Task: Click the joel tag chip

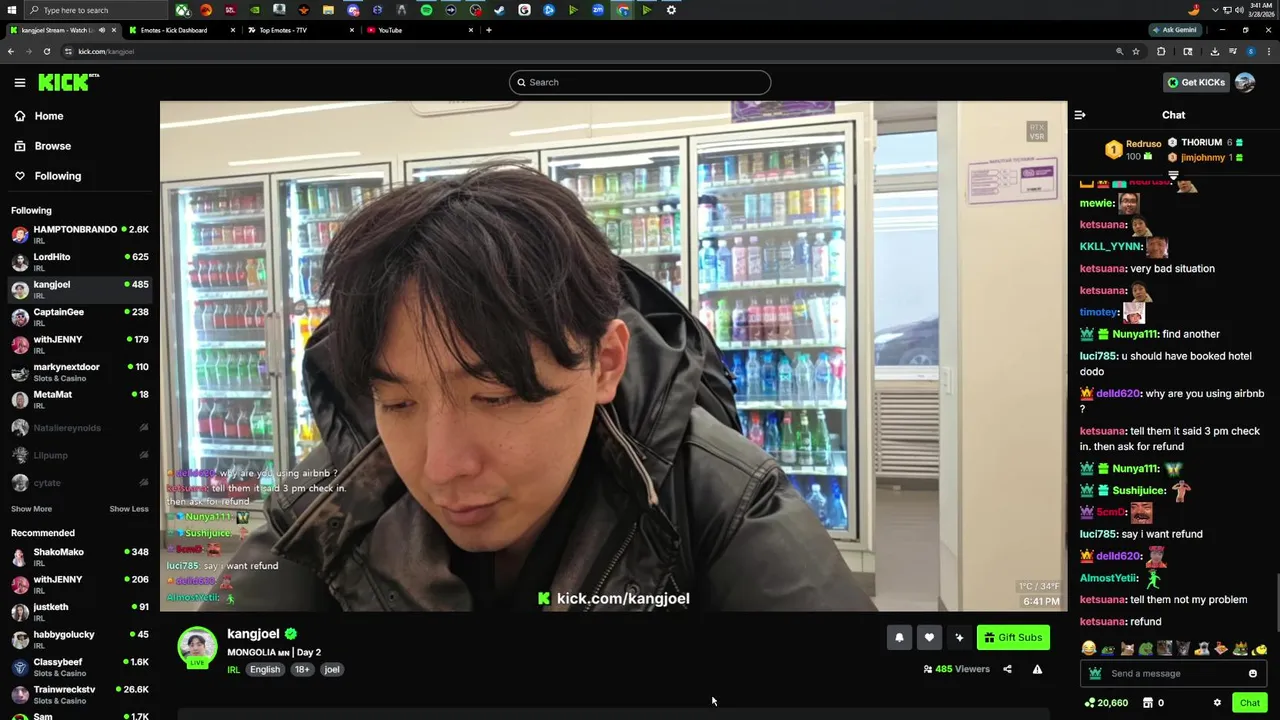Action: pos(332,670)
